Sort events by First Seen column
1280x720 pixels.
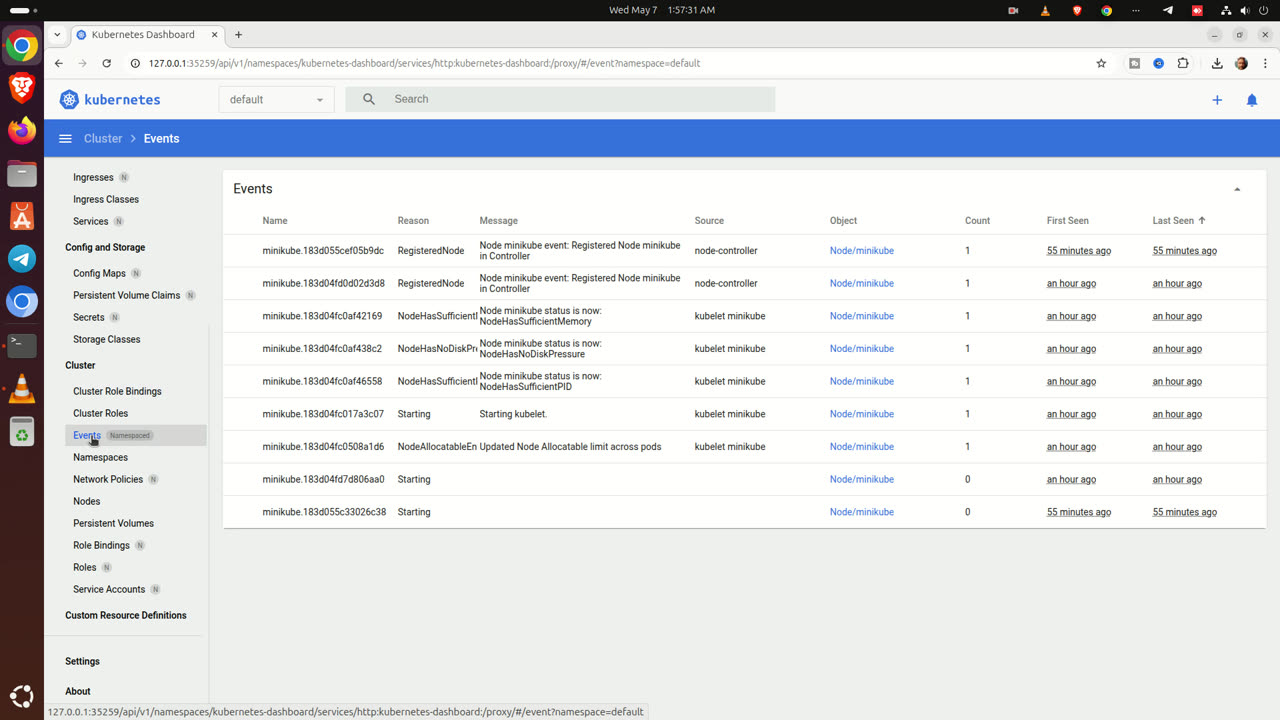pos(1067,221)
